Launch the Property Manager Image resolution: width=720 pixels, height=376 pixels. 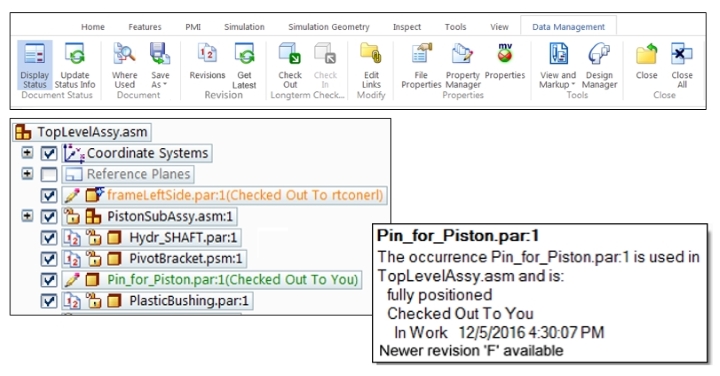(x=462, y=65)
